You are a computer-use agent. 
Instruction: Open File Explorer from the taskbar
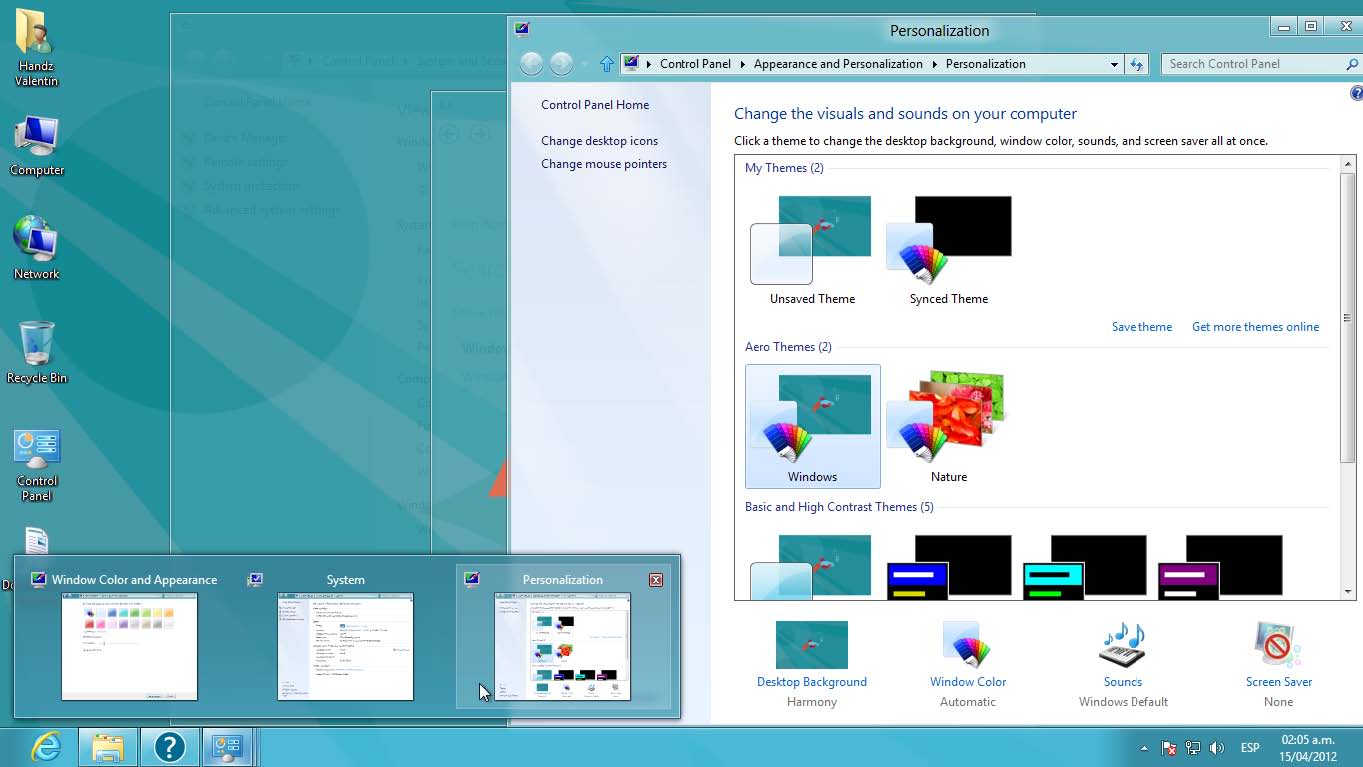[x=108, y=747]
